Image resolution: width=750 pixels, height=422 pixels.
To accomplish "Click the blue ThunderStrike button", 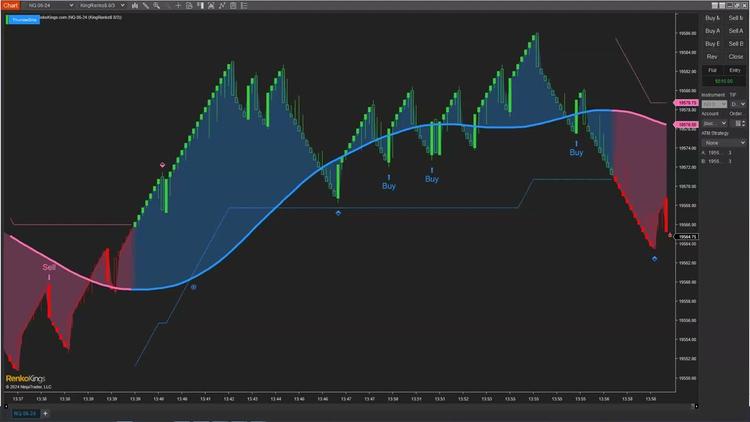I will (x=23, y=20).
